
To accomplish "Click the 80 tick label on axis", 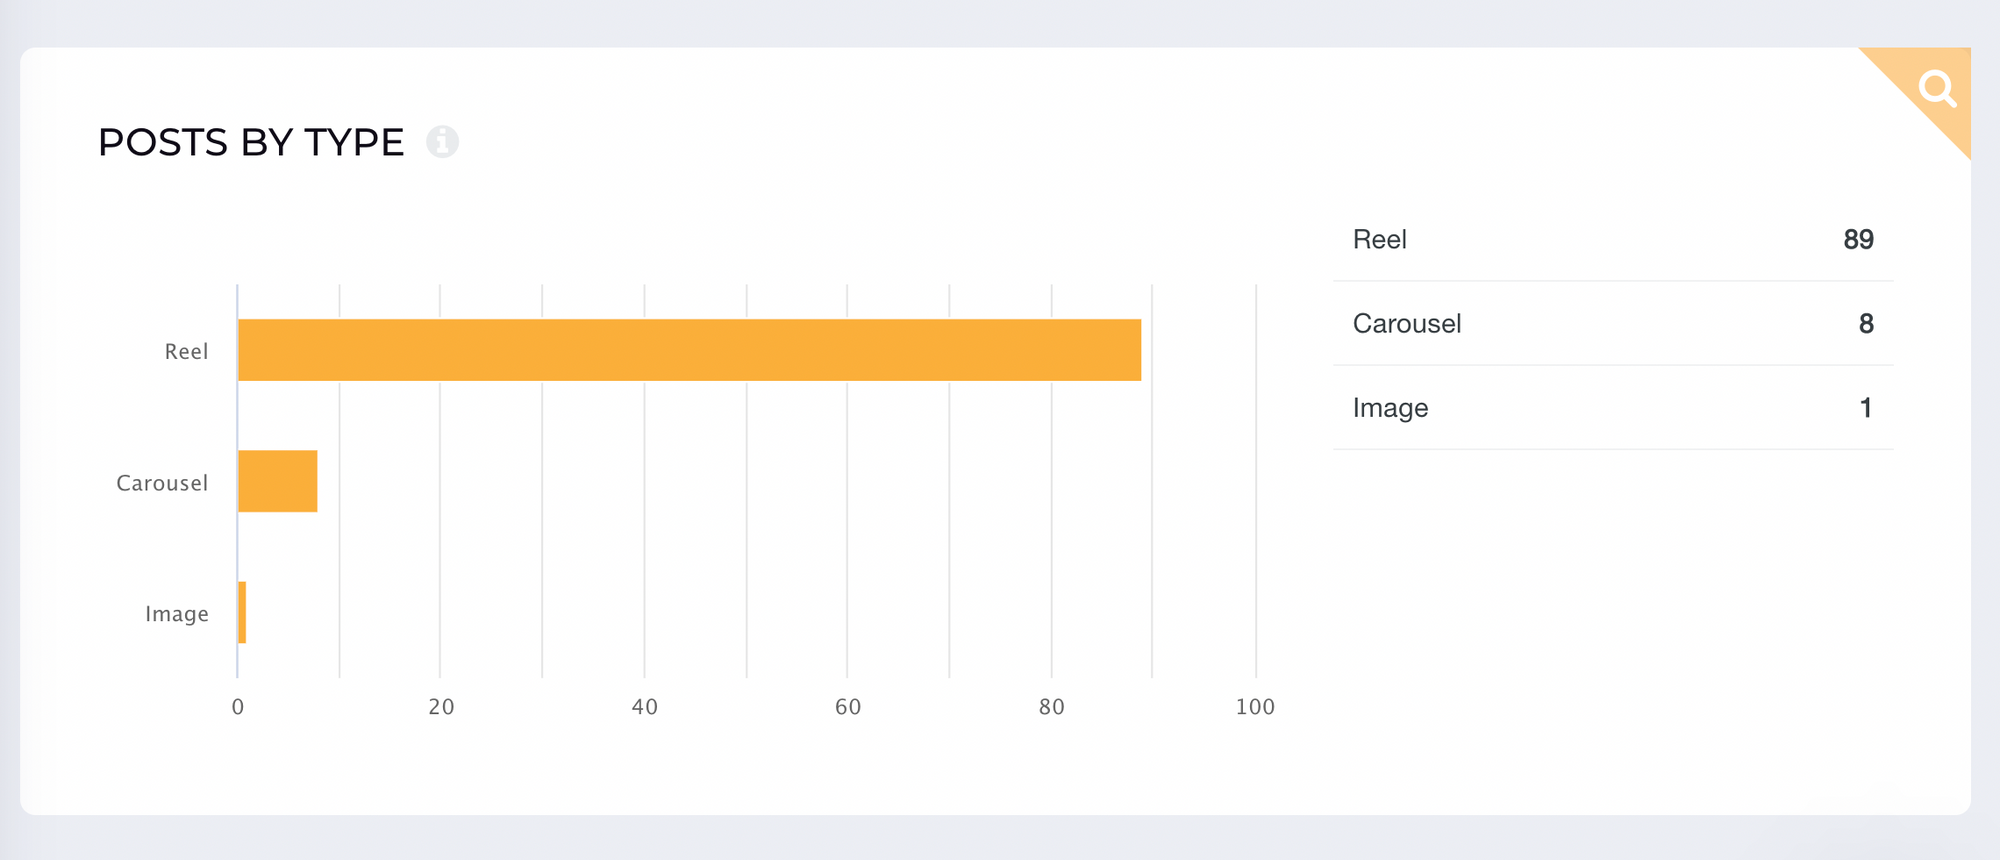I will [1052, 707].
